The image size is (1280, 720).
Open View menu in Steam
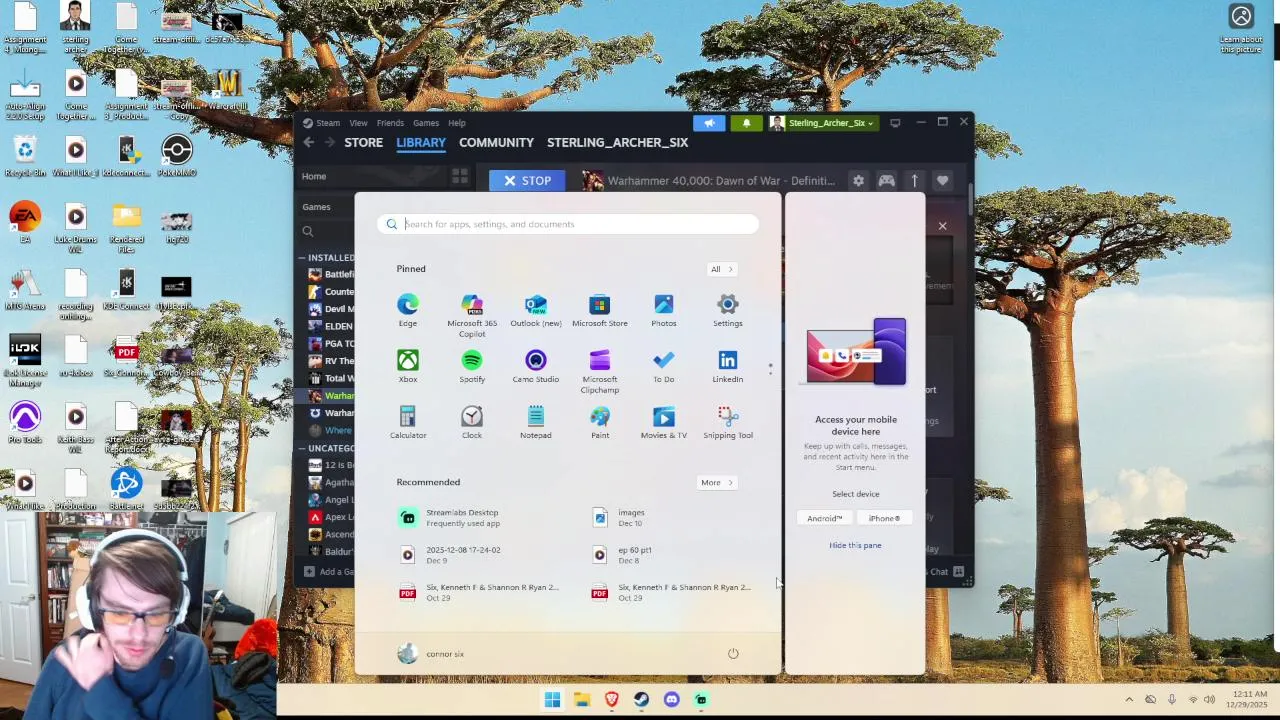point(358,123)
